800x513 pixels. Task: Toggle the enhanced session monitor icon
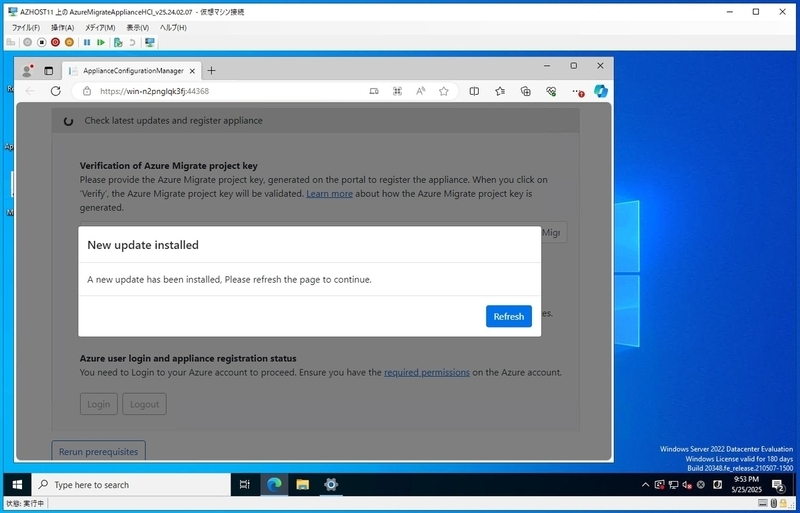[x=150, y=42]
